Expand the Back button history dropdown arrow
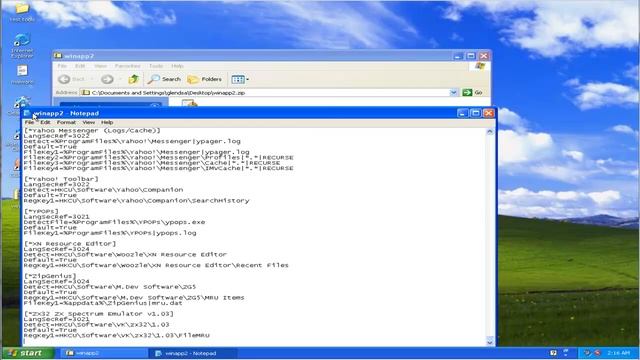 92,79
